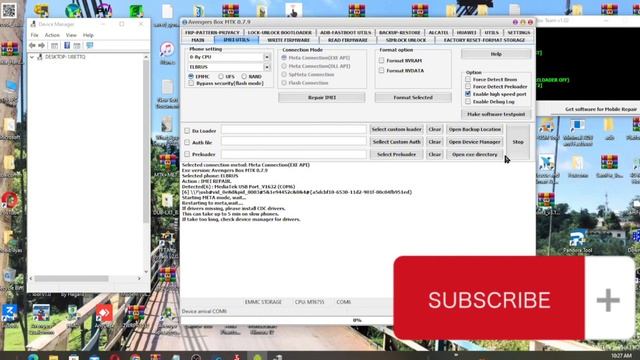Click the computer icon beside DESKTOP node
Image resolution: width=640 pixels, height=360 pixels.
pyautogui.click(x=40, y=57)
